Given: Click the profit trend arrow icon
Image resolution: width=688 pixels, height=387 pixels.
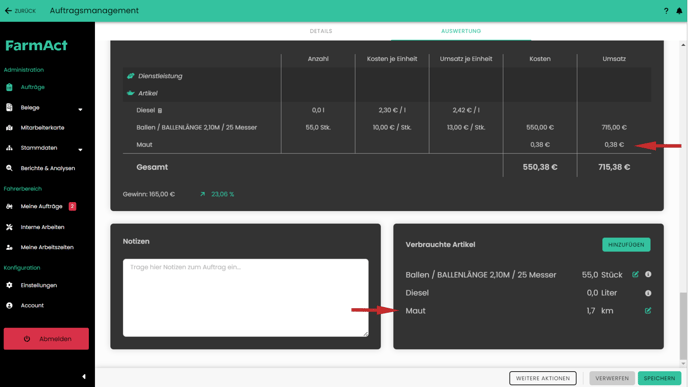Looking at the screenshot, I should click(x=202, y=194).
